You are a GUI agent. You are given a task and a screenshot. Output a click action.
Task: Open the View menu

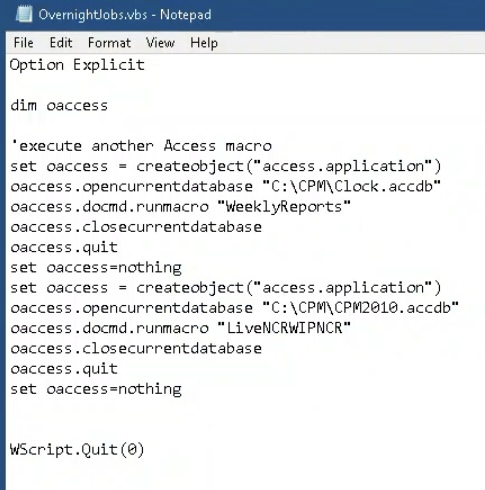point(160,43)
